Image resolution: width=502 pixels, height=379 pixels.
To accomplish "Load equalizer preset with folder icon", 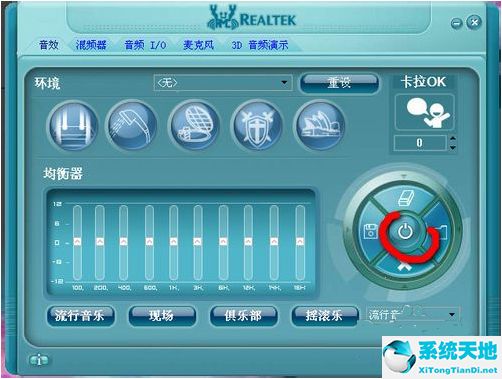I will pyautogui.click(x=442, y=232).
